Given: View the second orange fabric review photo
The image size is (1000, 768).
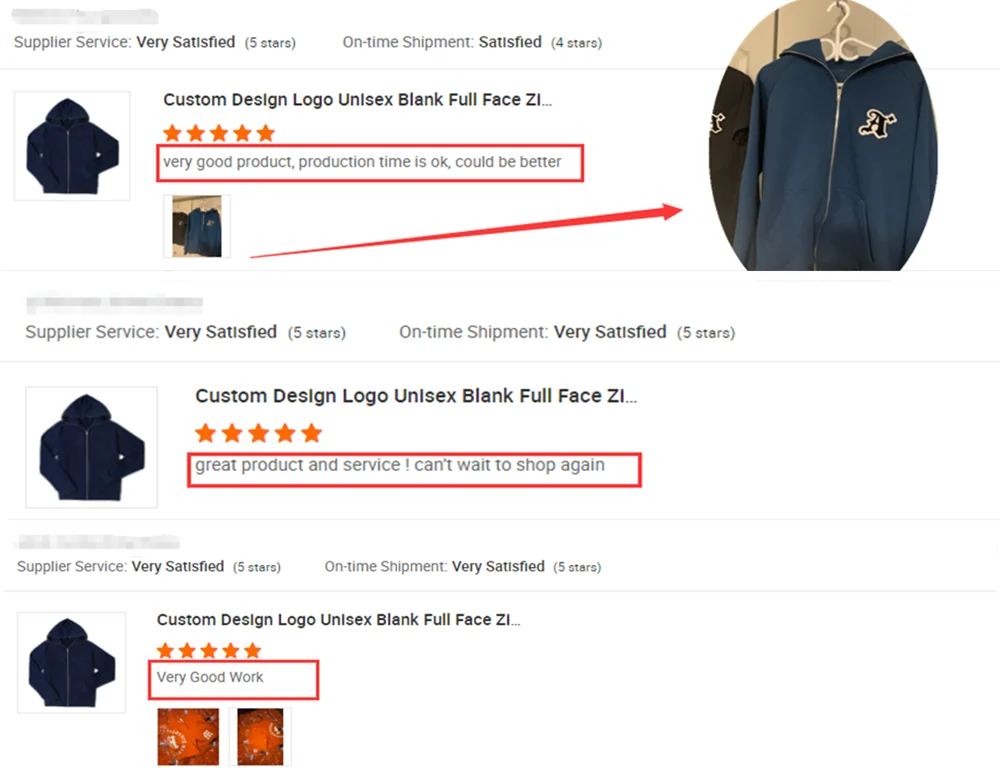Looking at the screenshot, I should (x=260, y=737).
